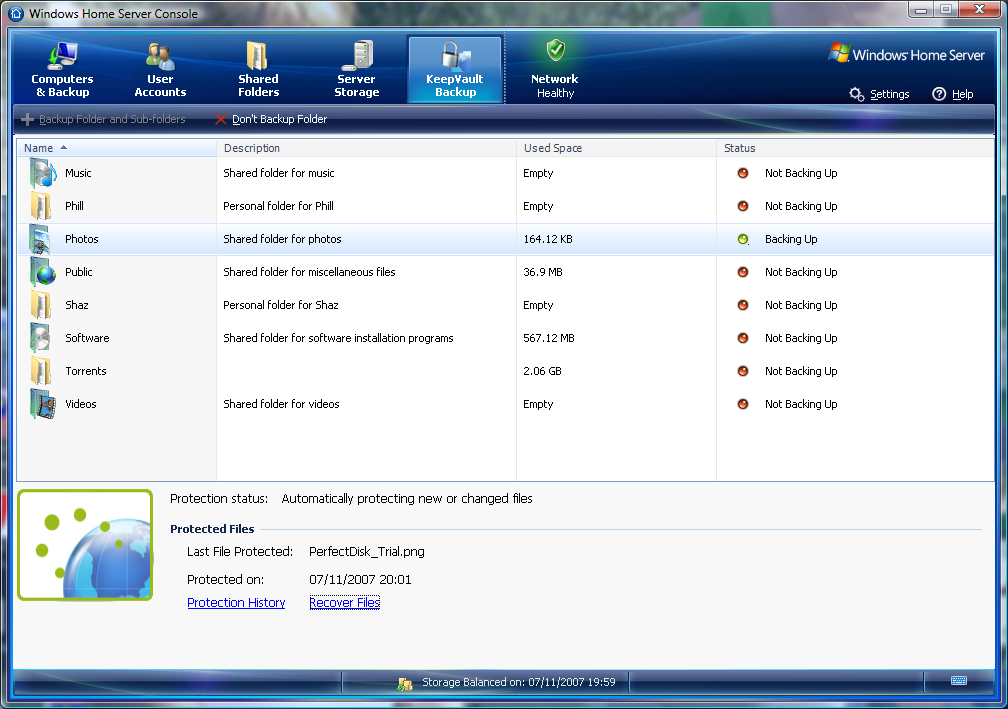Select the Phill folder icon

click(41, 206)
